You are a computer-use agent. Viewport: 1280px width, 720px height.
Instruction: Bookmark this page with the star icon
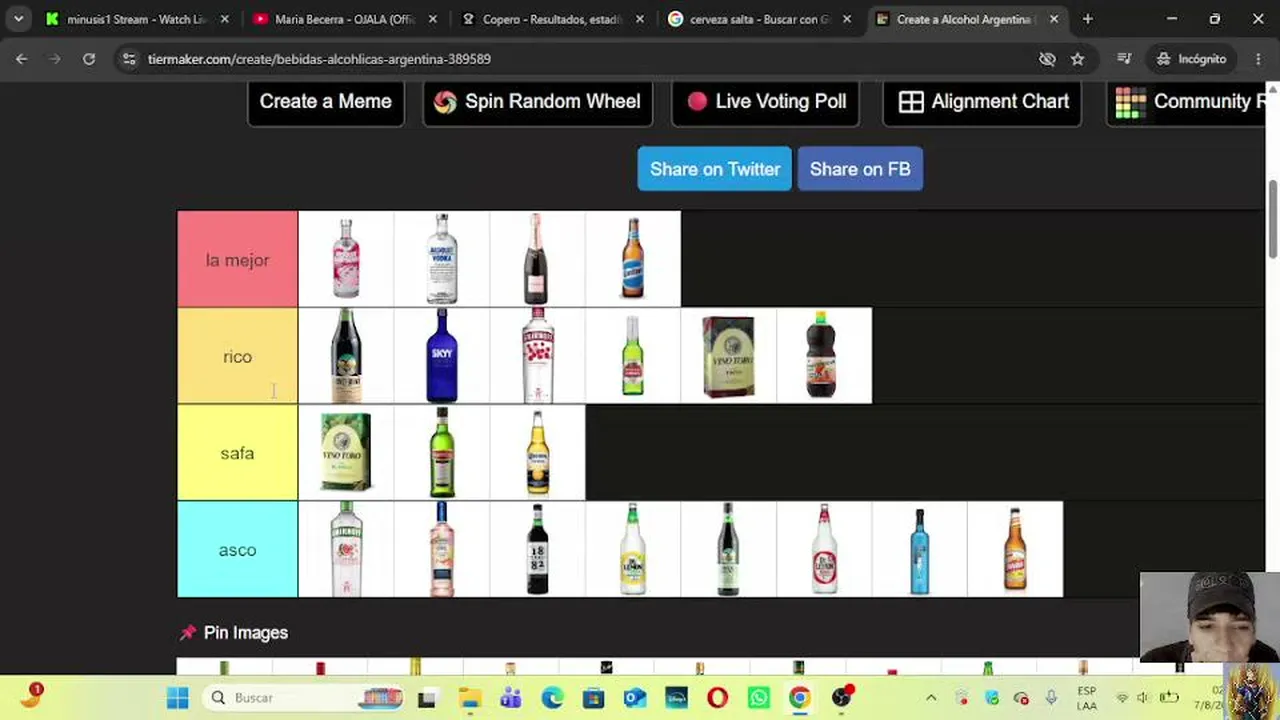click(x=1077, y=59)
